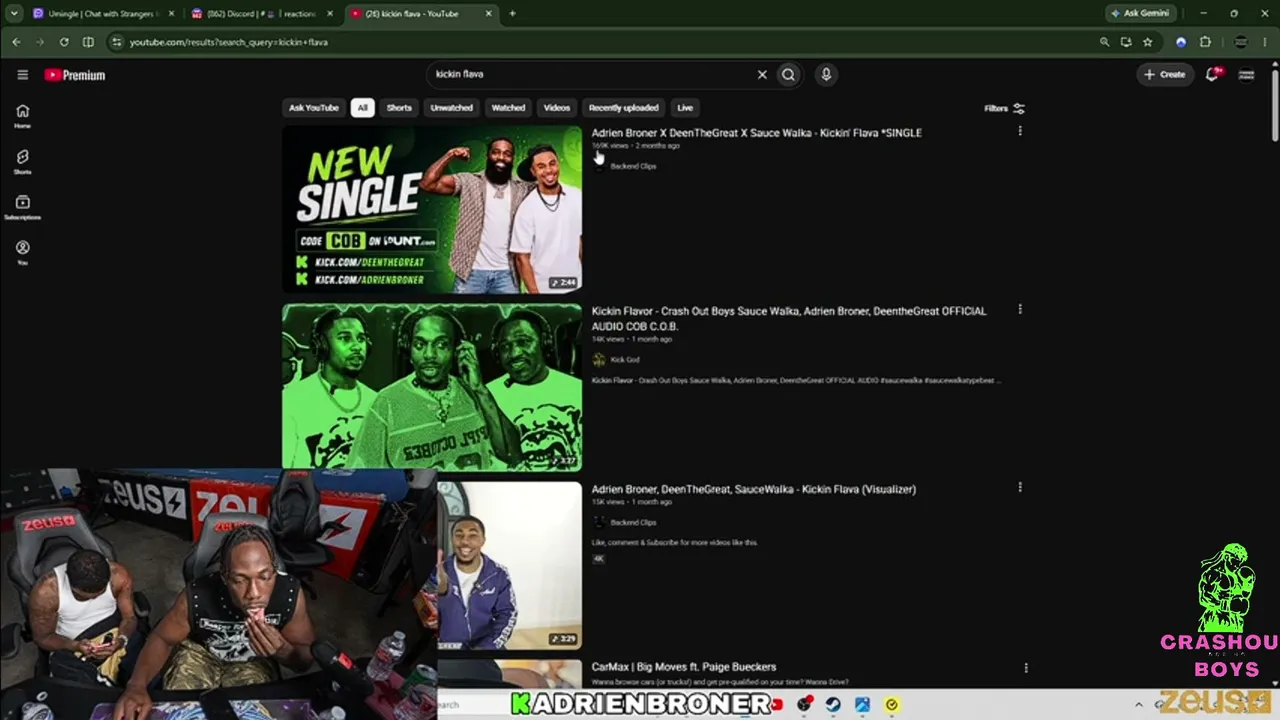Open the yellow checkmark taskbar app
The width and height of the screenshot is (1280, 720).
click(892, 705)
